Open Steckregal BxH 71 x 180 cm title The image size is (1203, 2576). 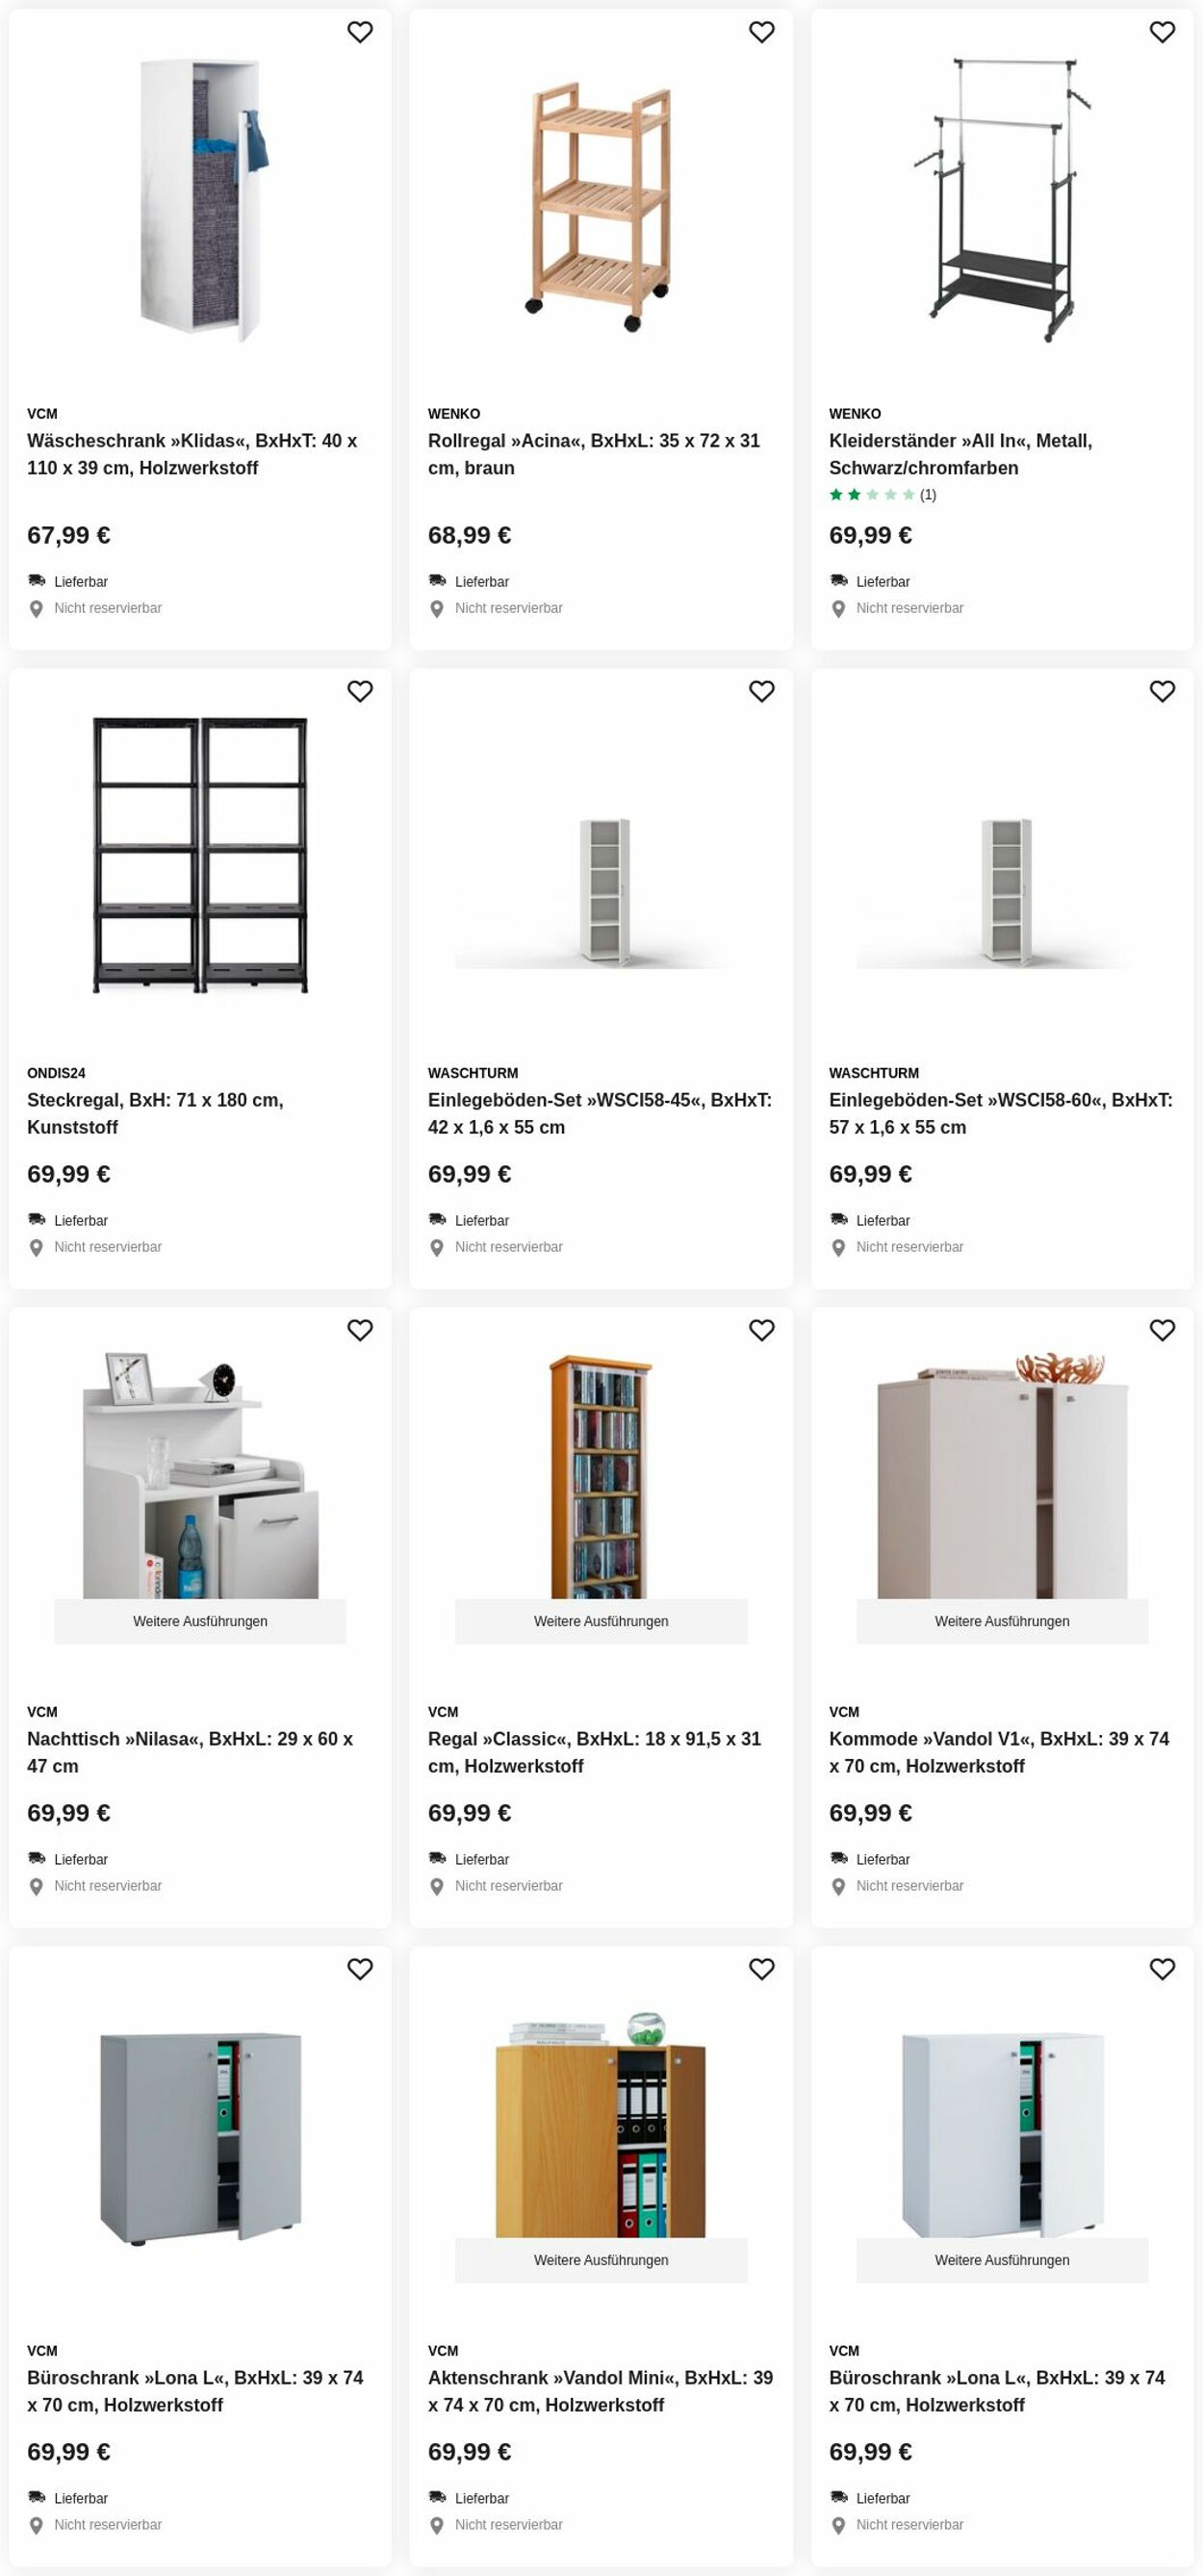click(155, 1113)
